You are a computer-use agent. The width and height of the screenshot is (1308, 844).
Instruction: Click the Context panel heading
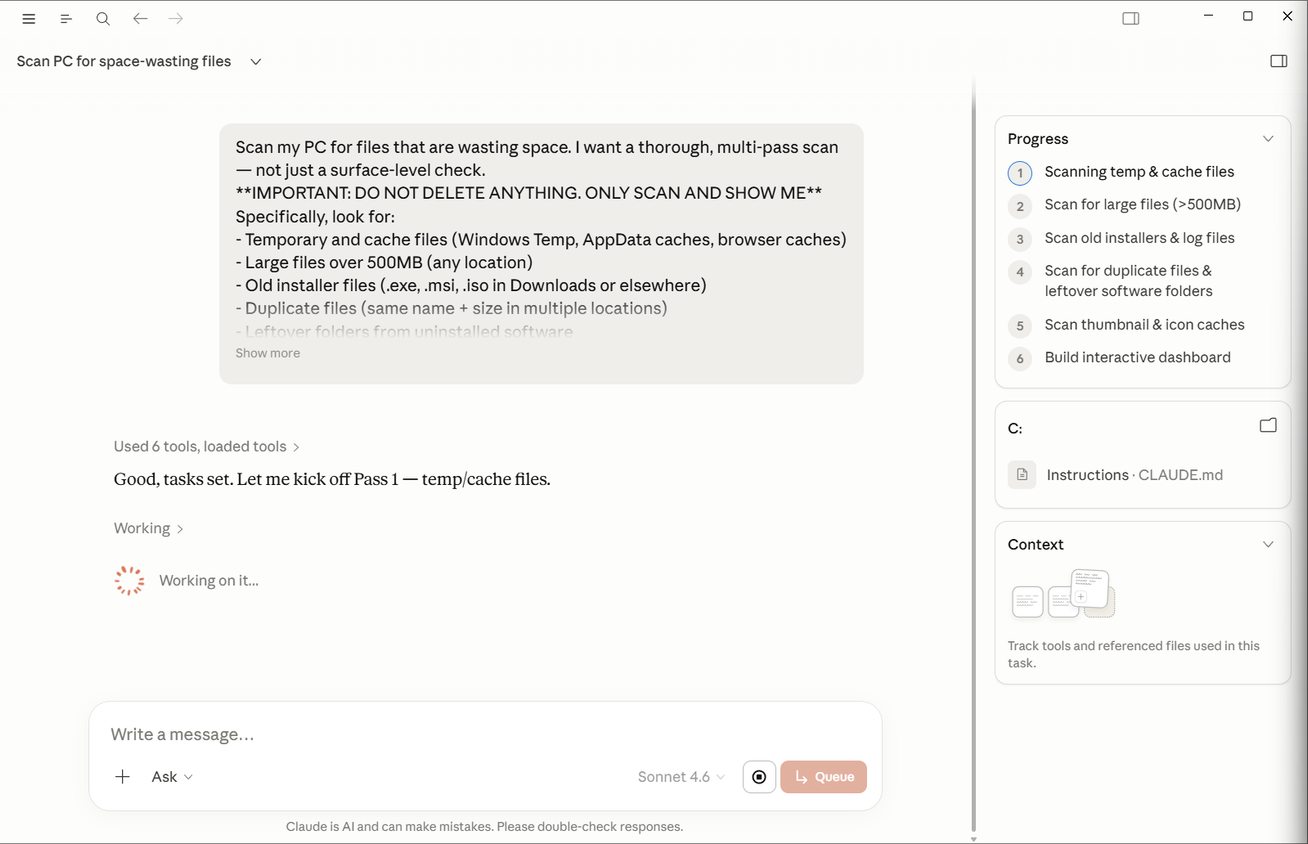point(1035,545)
